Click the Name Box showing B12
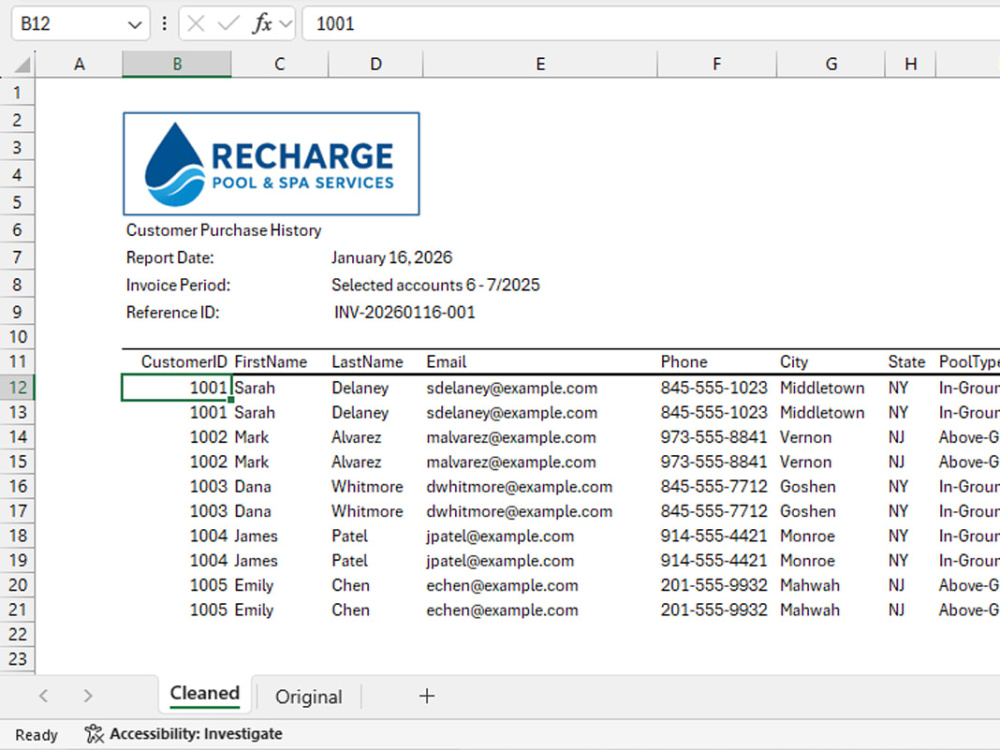 coord(80,24)
